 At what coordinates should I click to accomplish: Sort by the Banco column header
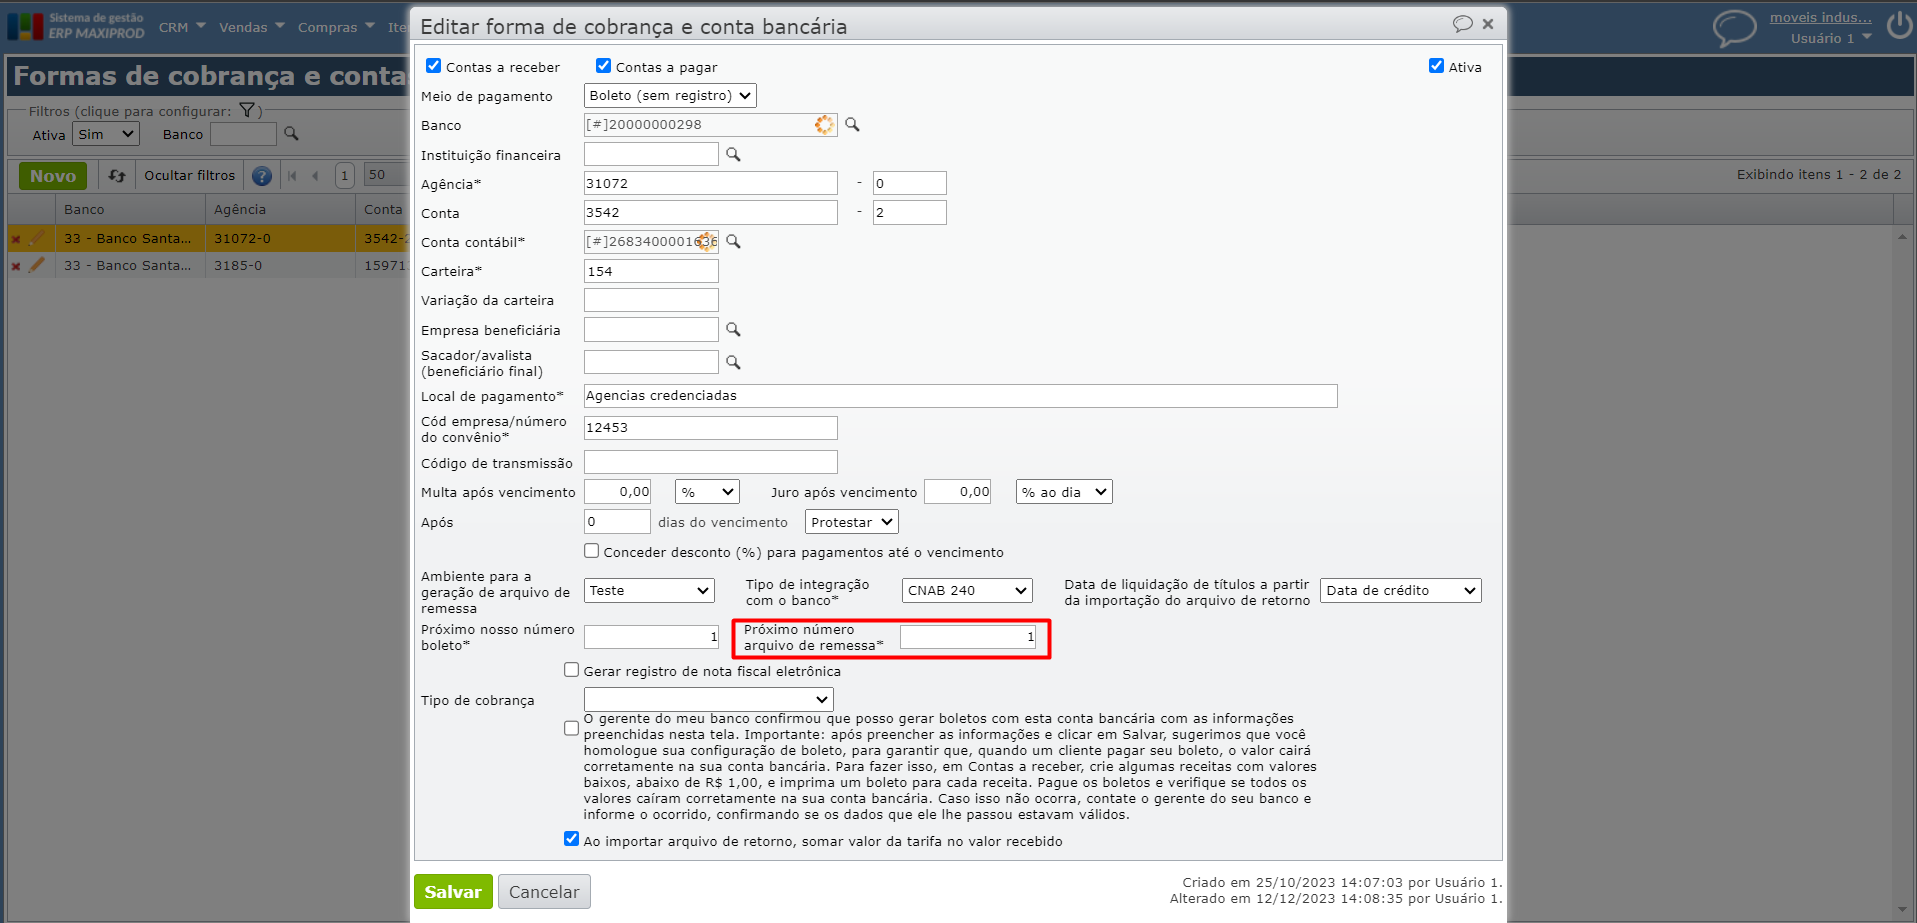tap(130, 210)
